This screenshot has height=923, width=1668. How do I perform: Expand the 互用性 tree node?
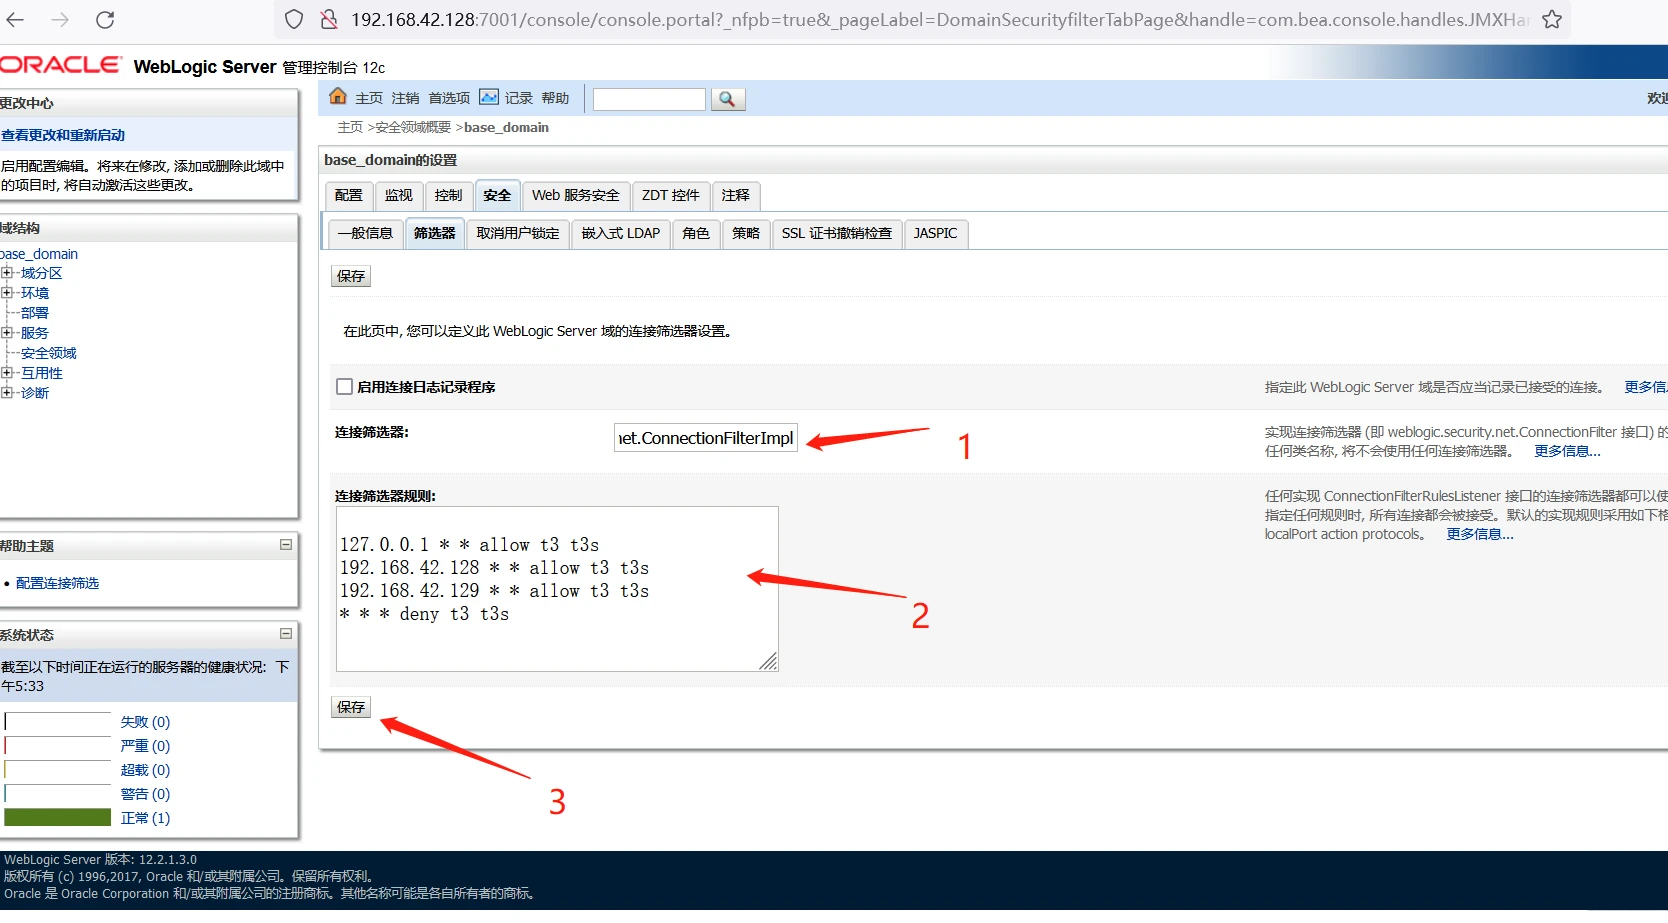[7, 373]
